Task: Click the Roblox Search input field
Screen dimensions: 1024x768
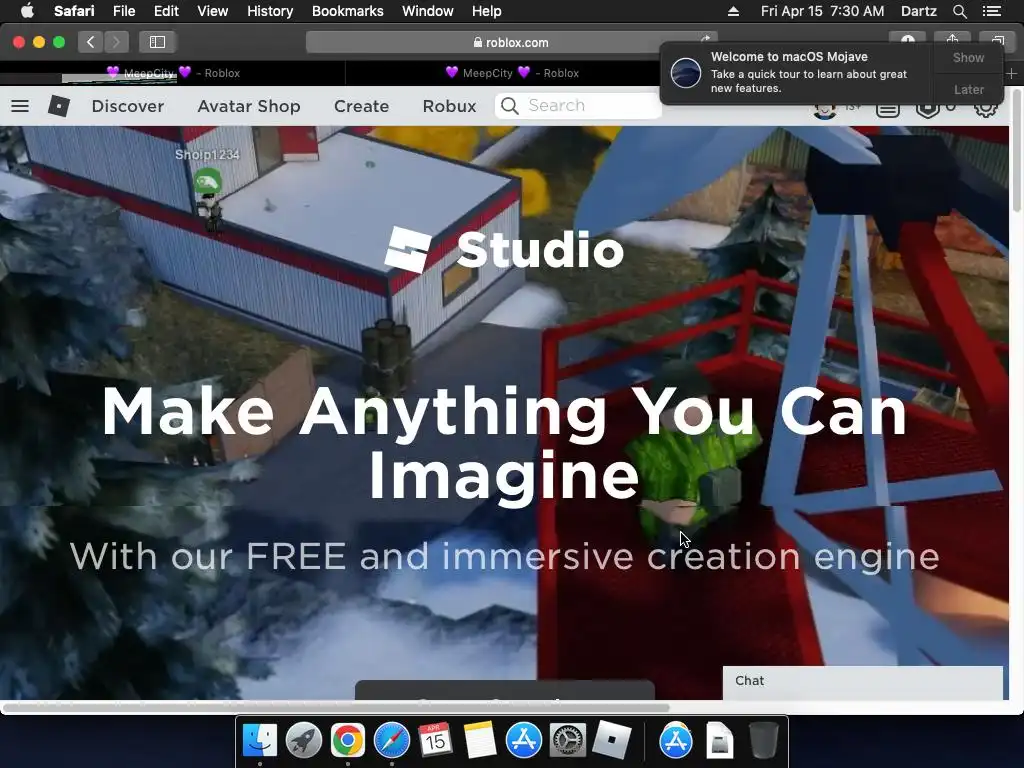Action: click(578, 106)
